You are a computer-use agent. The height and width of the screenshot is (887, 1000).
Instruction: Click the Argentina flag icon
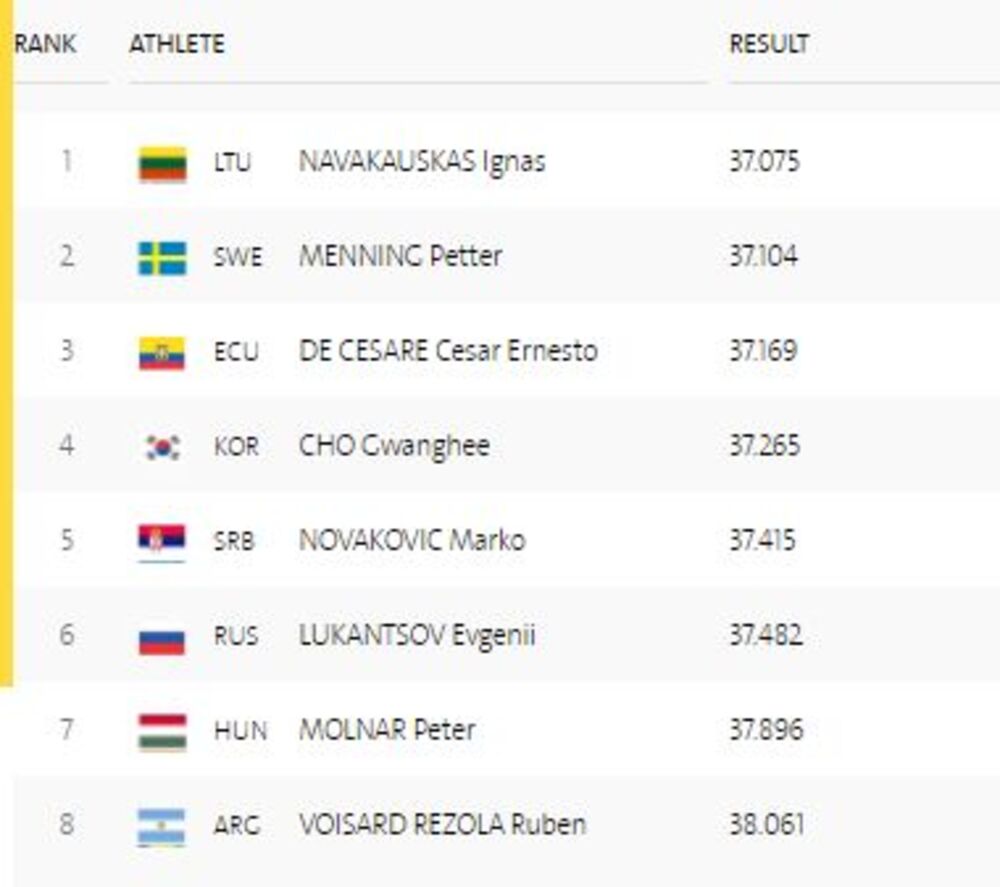[162, 826]
